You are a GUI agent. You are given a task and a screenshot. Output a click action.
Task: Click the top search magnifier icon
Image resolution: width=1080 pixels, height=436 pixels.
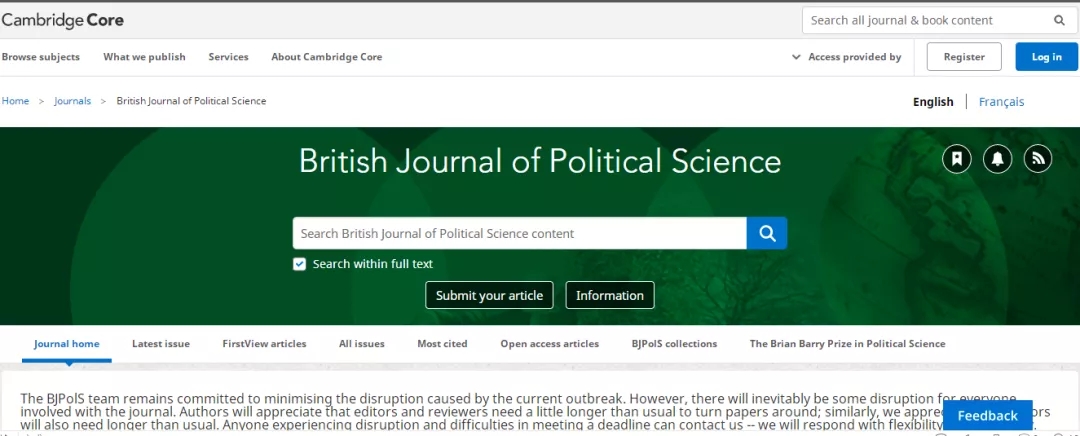(1059, 20)
